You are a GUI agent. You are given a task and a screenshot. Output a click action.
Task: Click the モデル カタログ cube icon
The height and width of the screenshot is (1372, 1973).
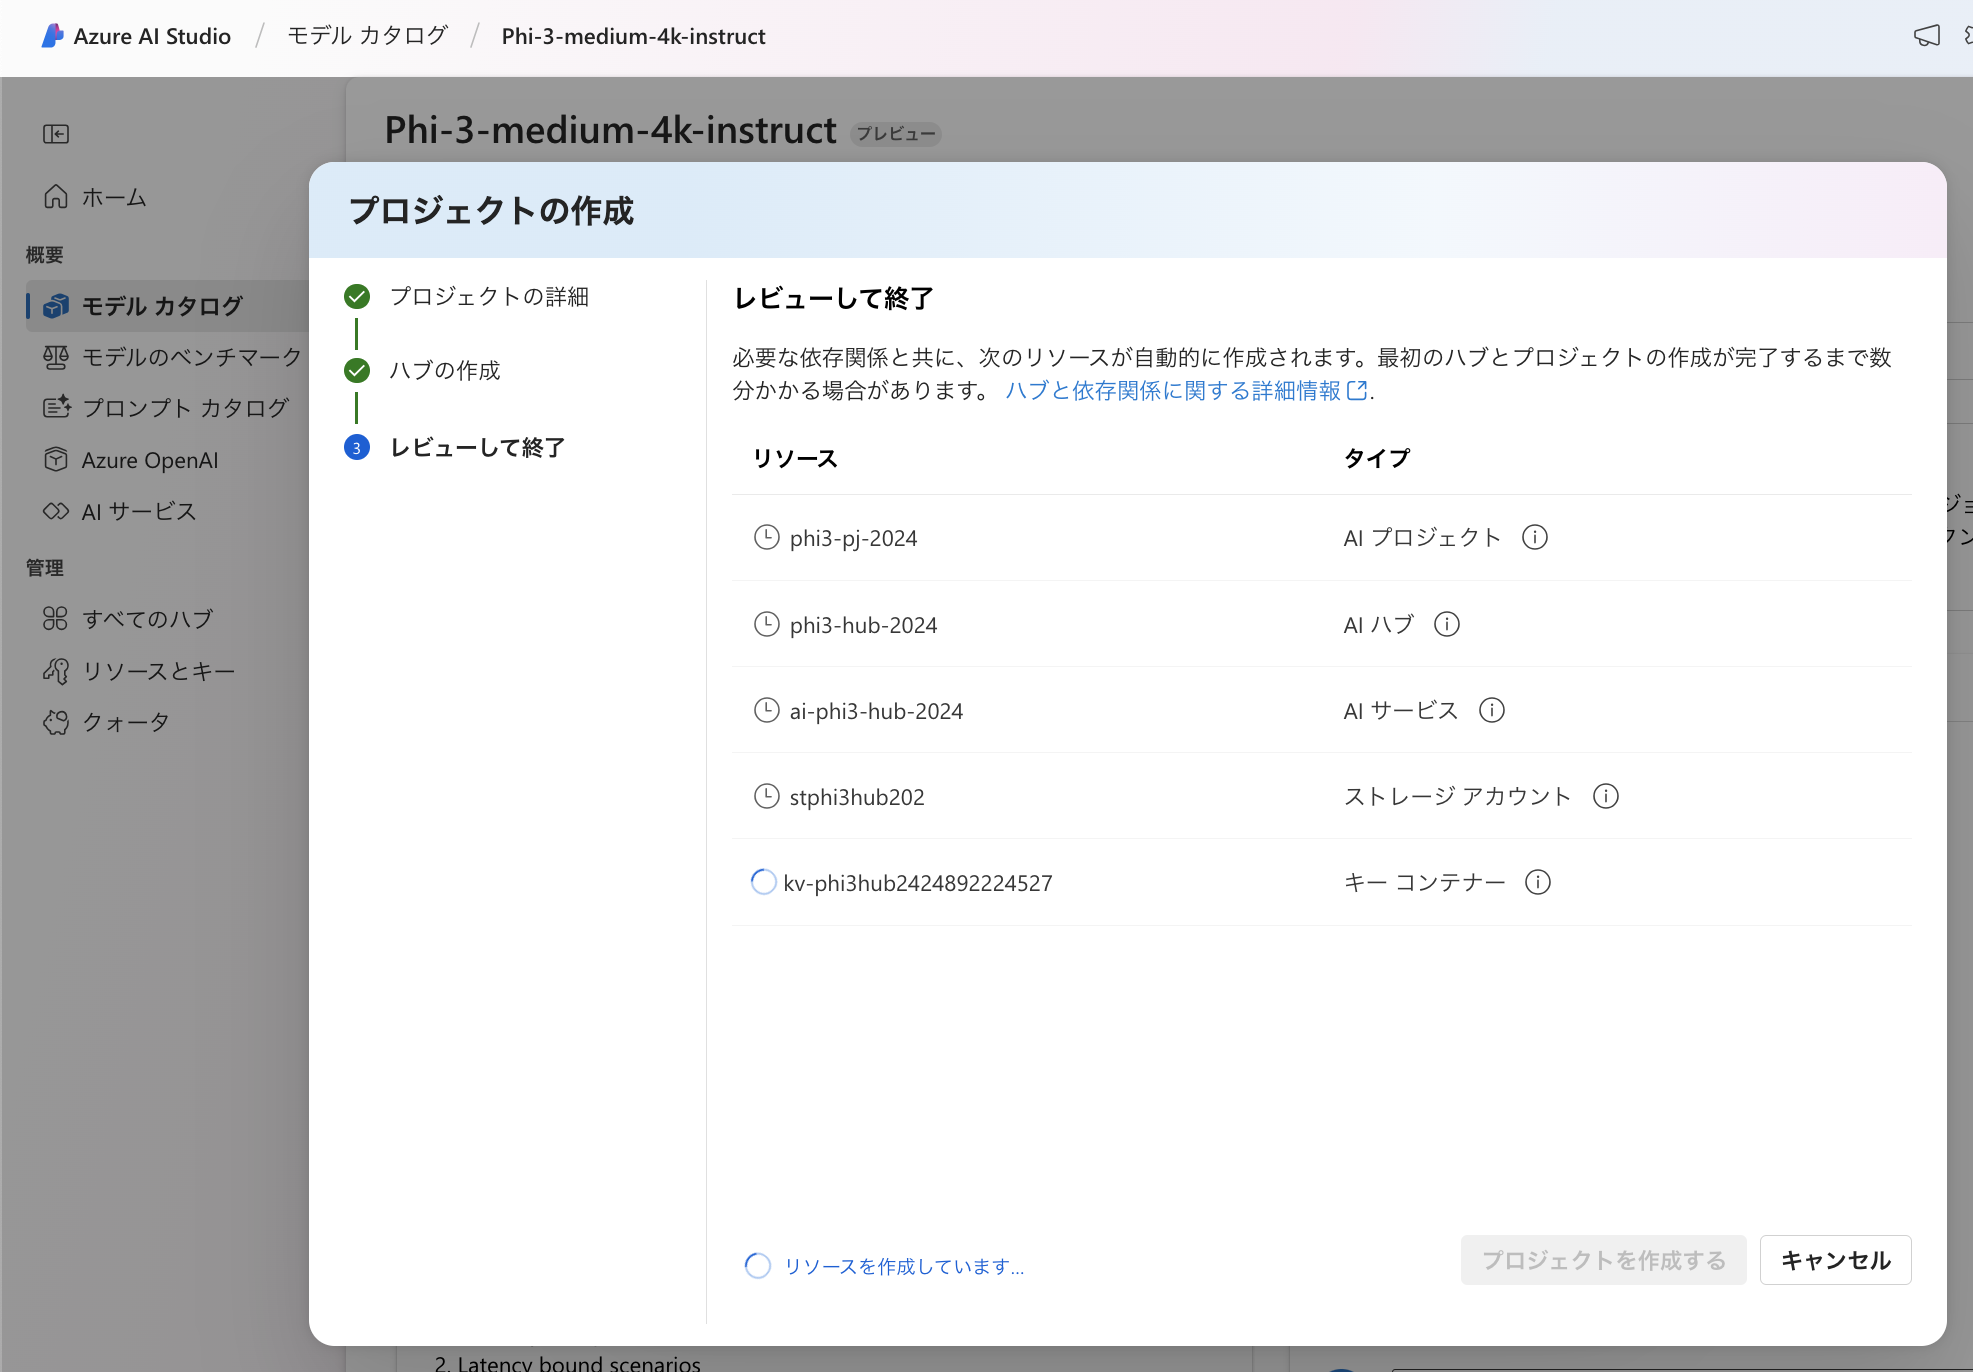[56, 305]
